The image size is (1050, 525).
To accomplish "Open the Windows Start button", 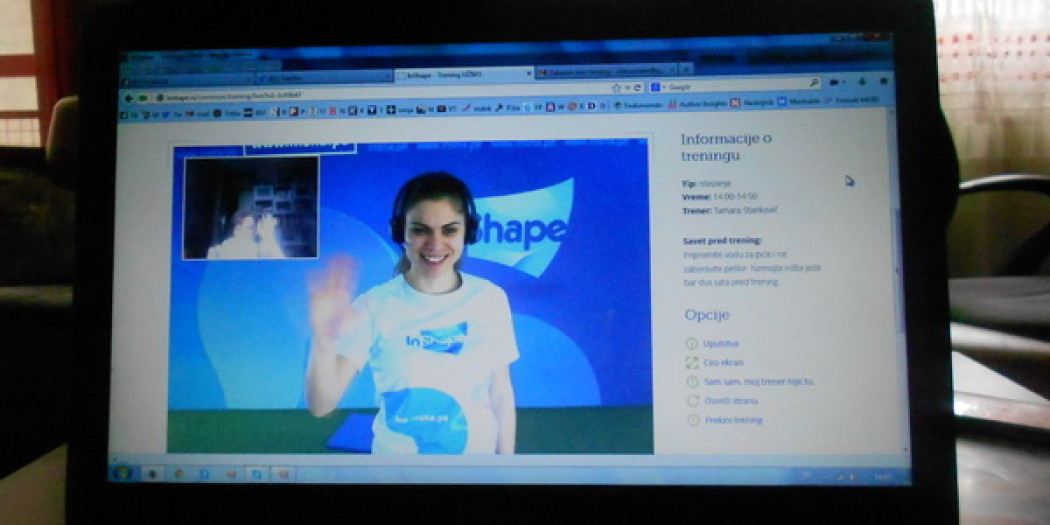I will pyautogui.click(x=123, y=473).
